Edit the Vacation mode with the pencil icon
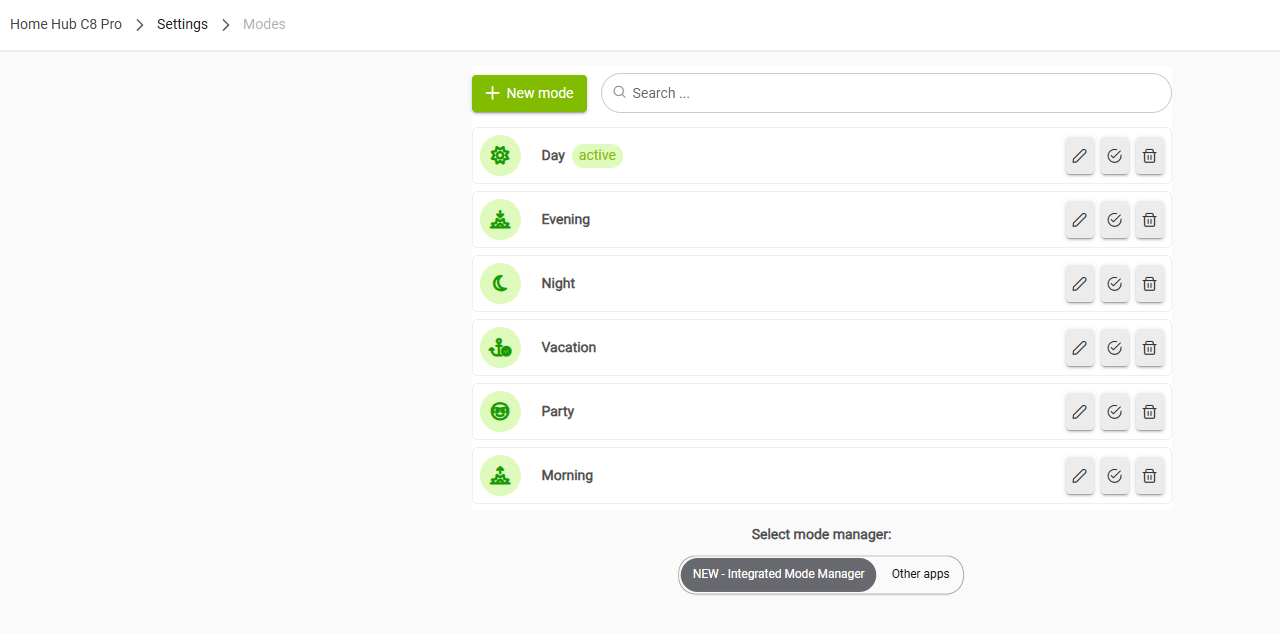Image resolution: width=1280 pixels, height=634 pixels. 1080,348
